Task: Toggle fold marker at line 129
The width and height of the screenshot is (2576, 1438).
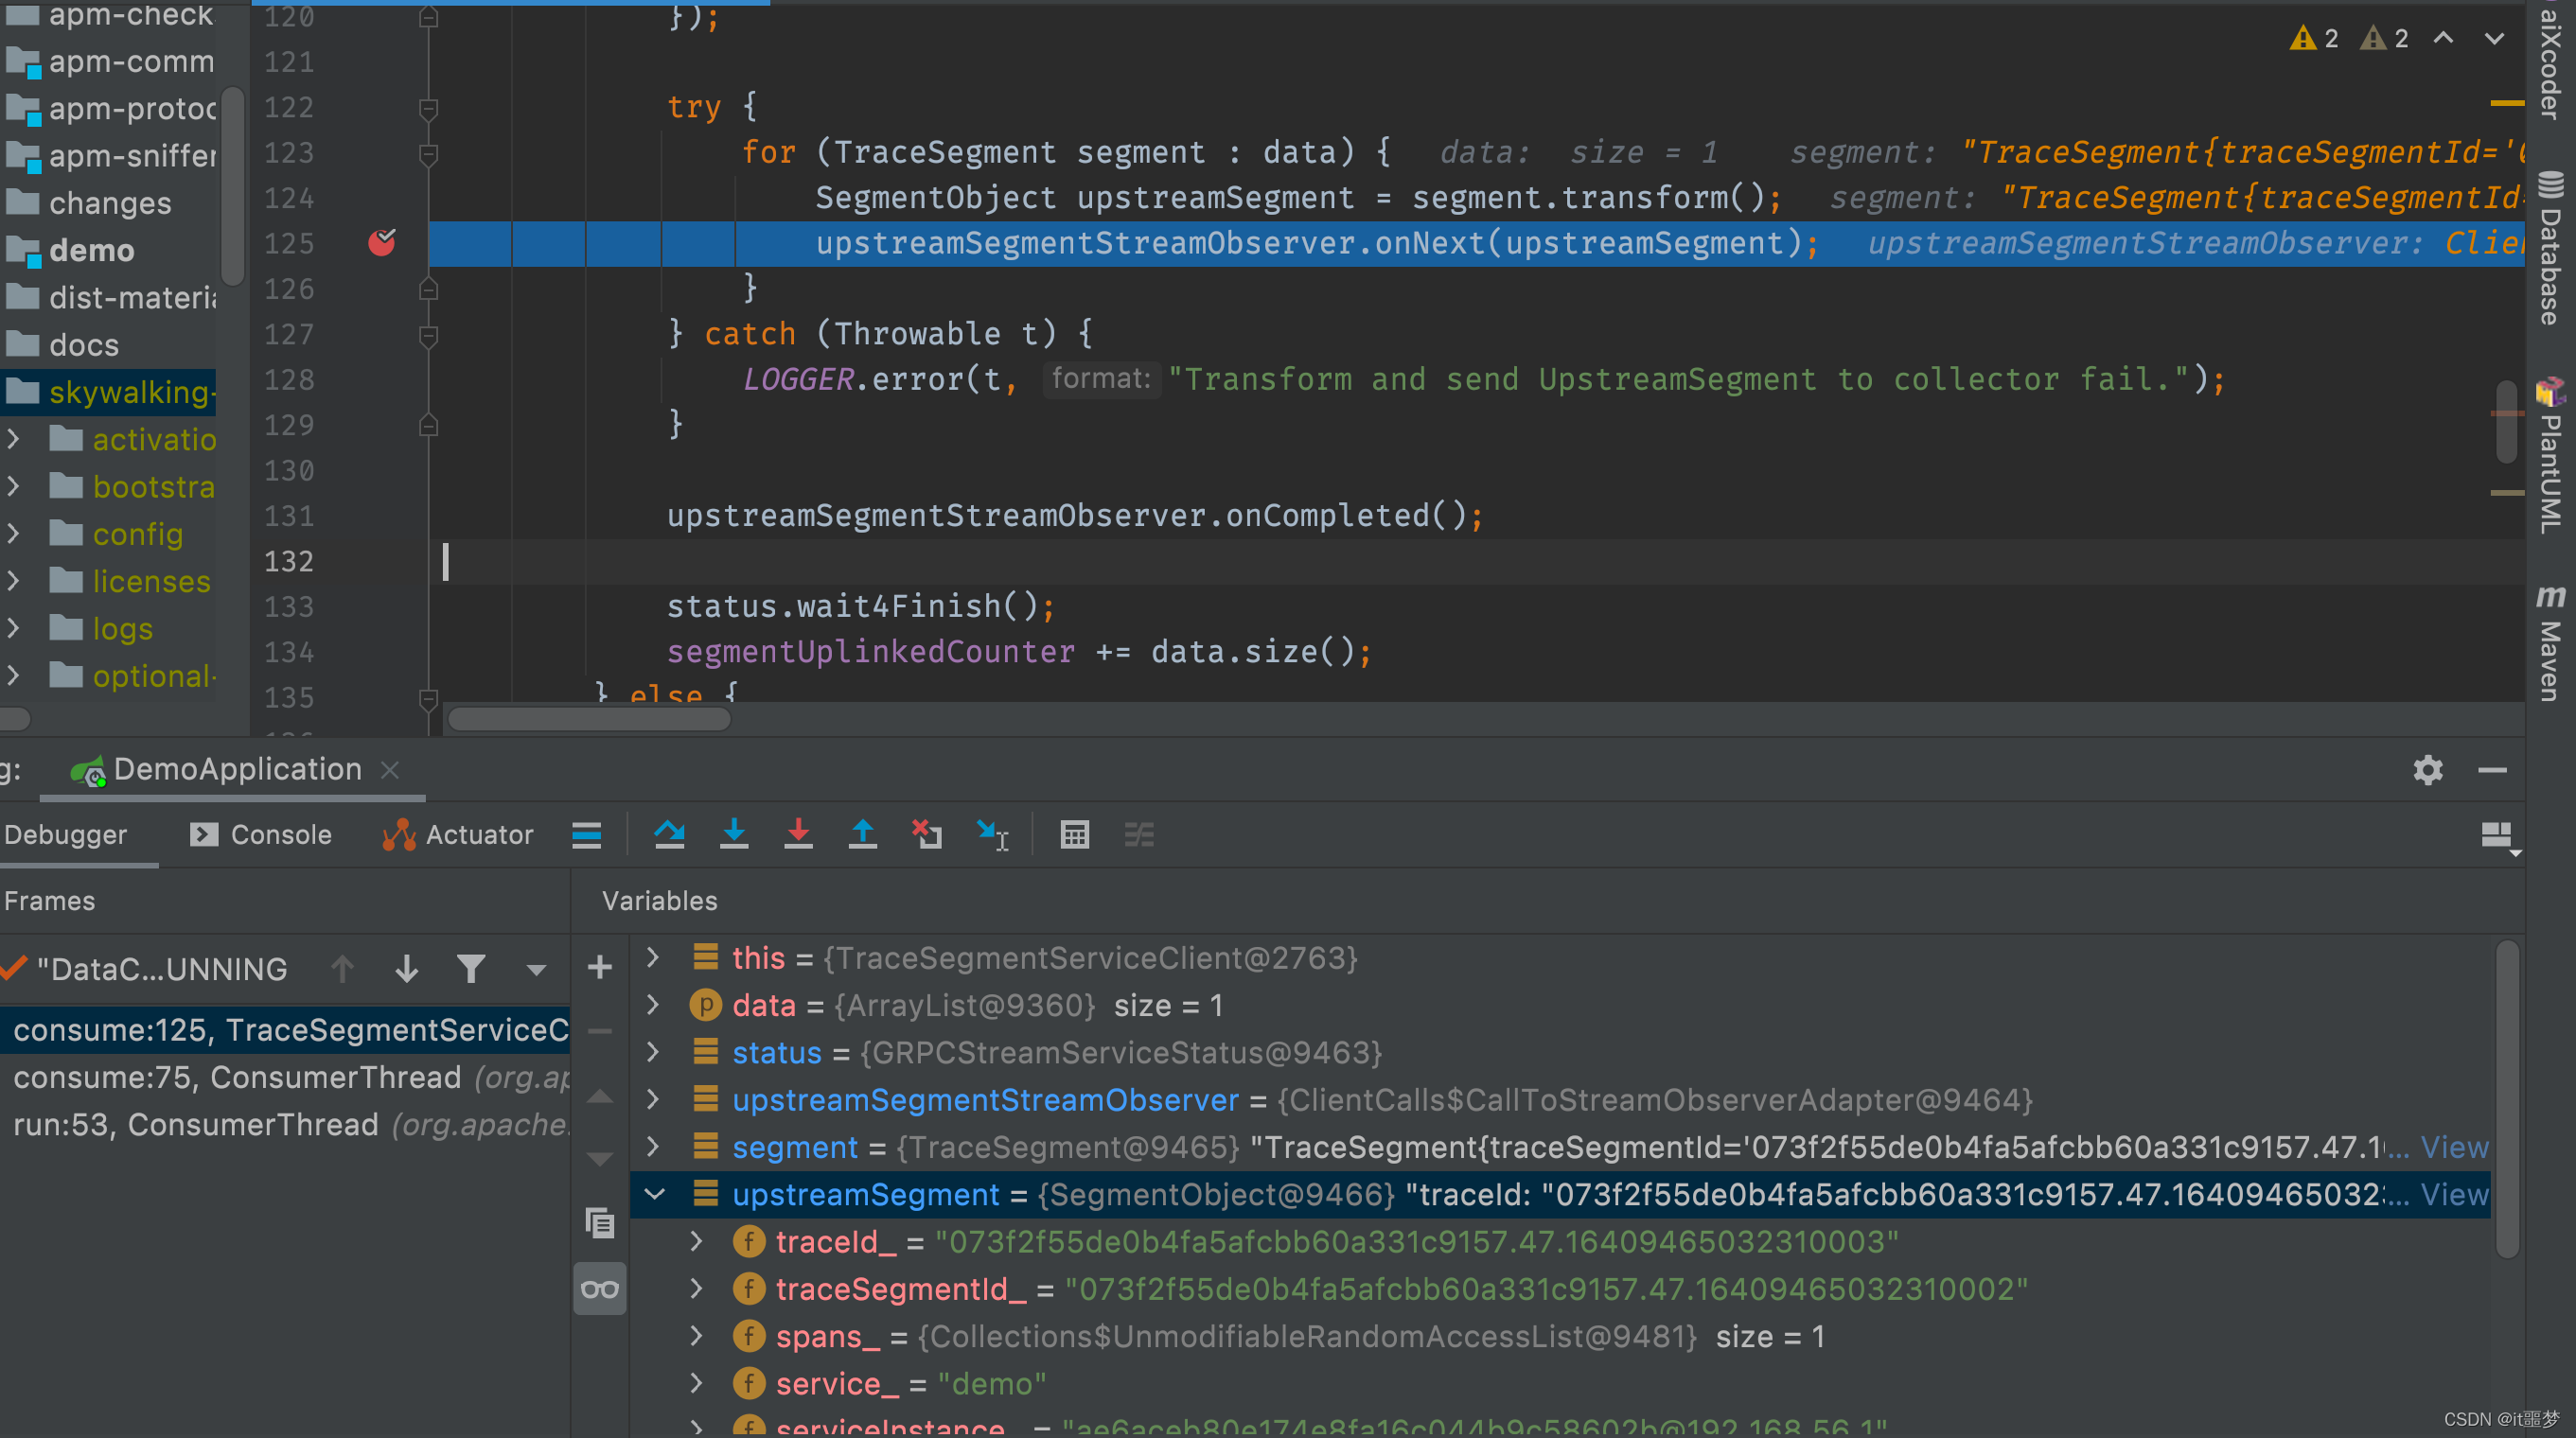Action: (x=429, y=425)
